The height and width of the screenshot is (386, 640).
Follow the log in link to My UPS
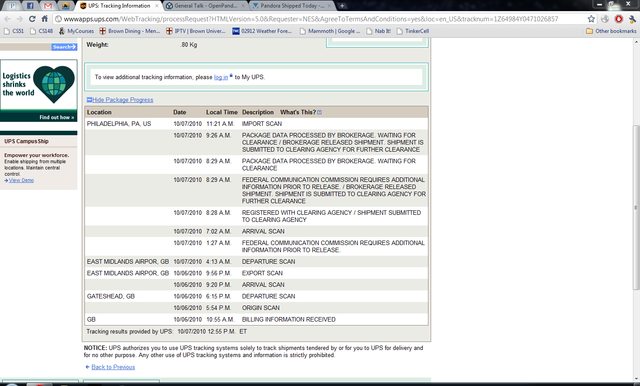click(x=221, y=77)
